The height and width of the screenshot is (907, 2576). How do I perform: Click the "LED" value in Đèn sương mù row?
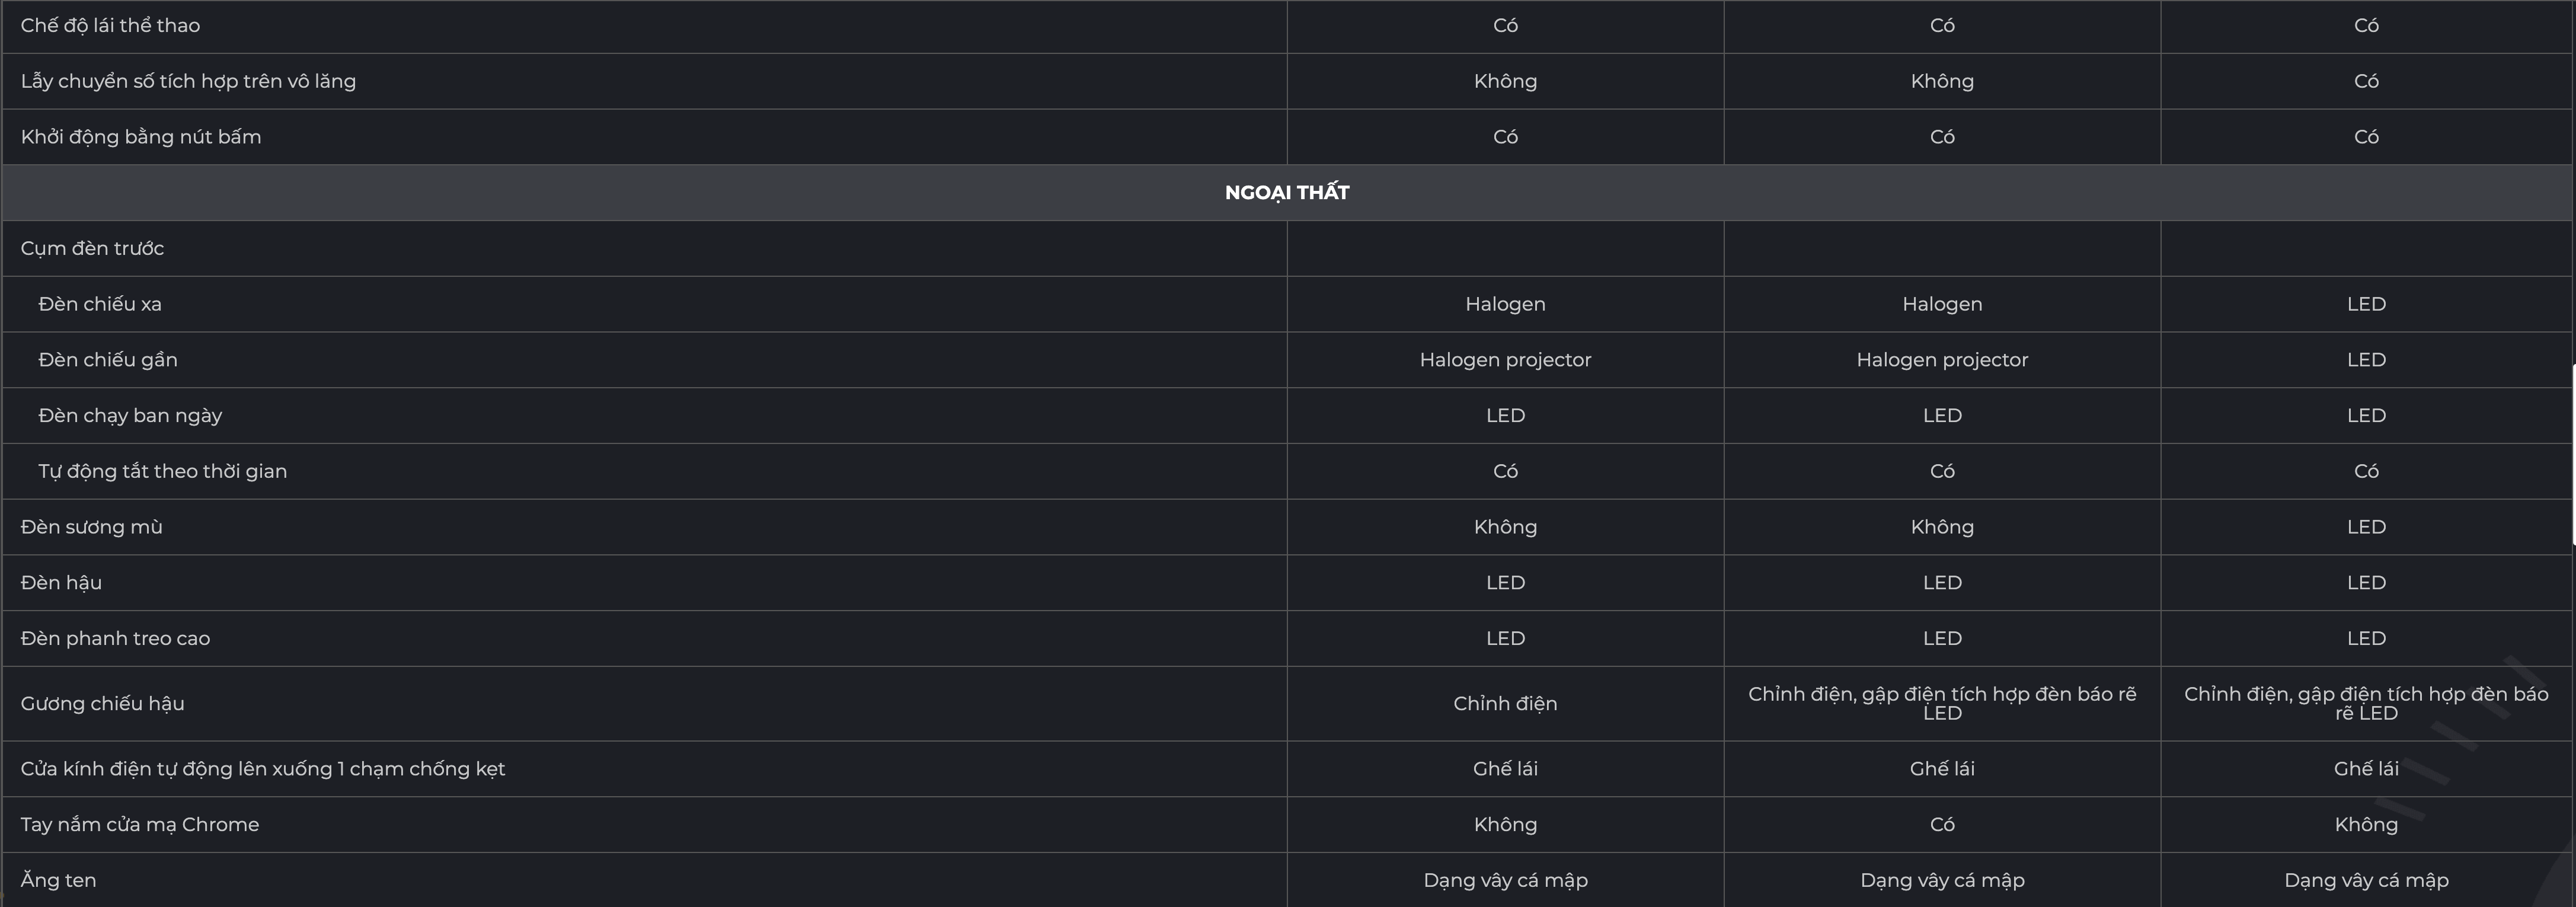(x=2366, y=527)
